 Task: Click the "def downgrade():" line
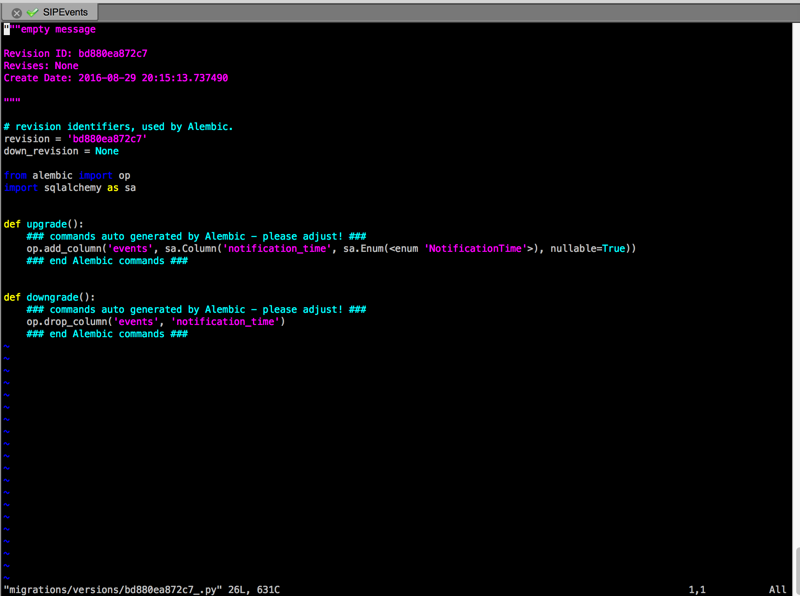click(49, 297)
